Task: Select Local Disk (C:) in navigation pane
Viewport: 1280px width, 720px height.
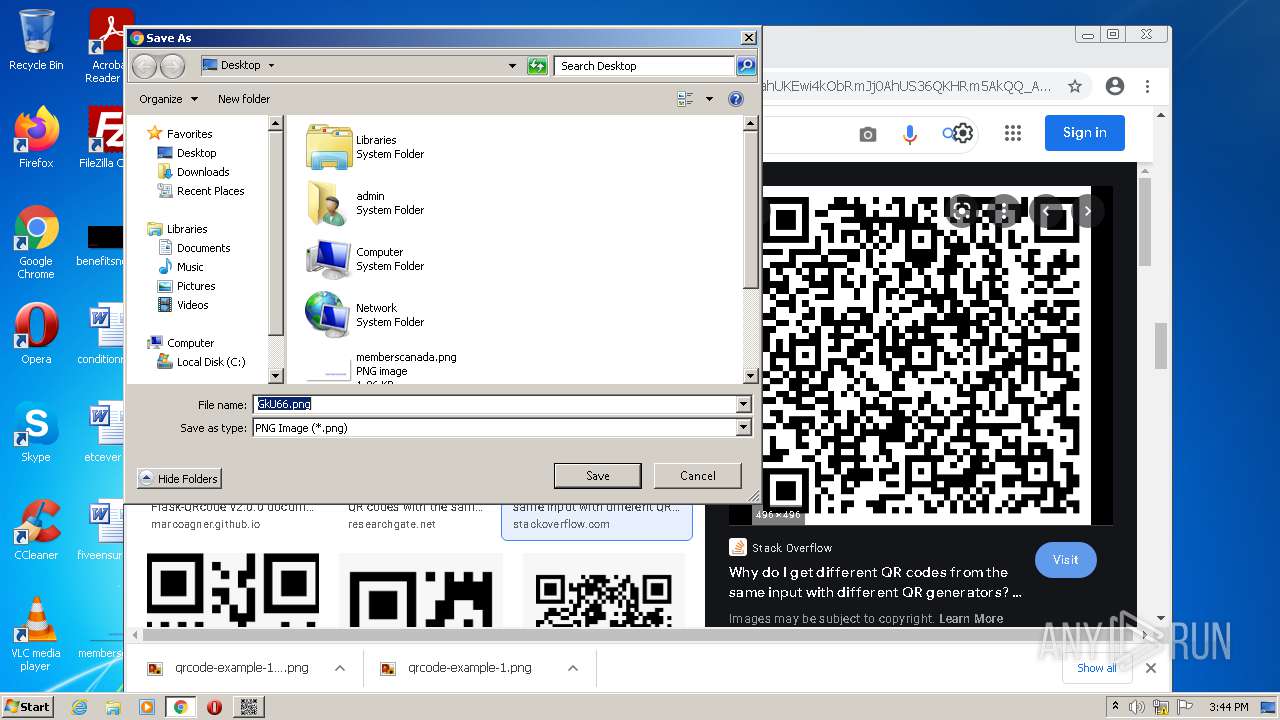Action: pyautogui.click(x=202, y=362)
